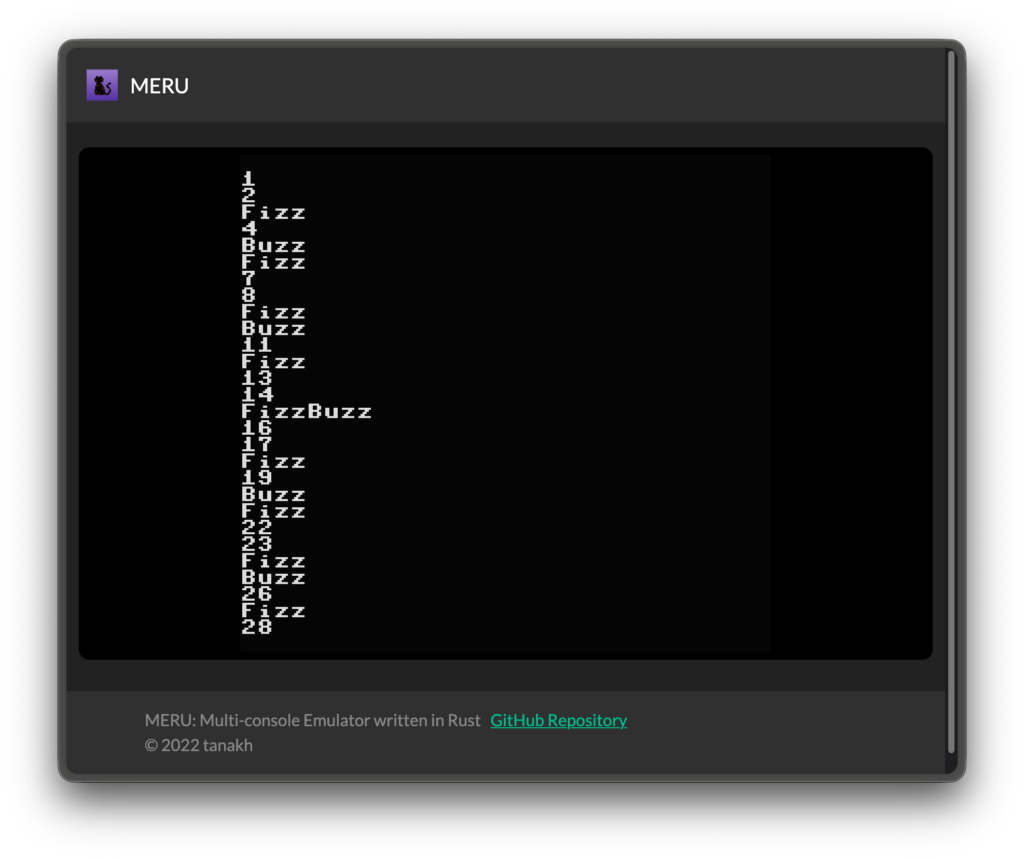Click the number 4 in emulator output

(x=249, y=229)
